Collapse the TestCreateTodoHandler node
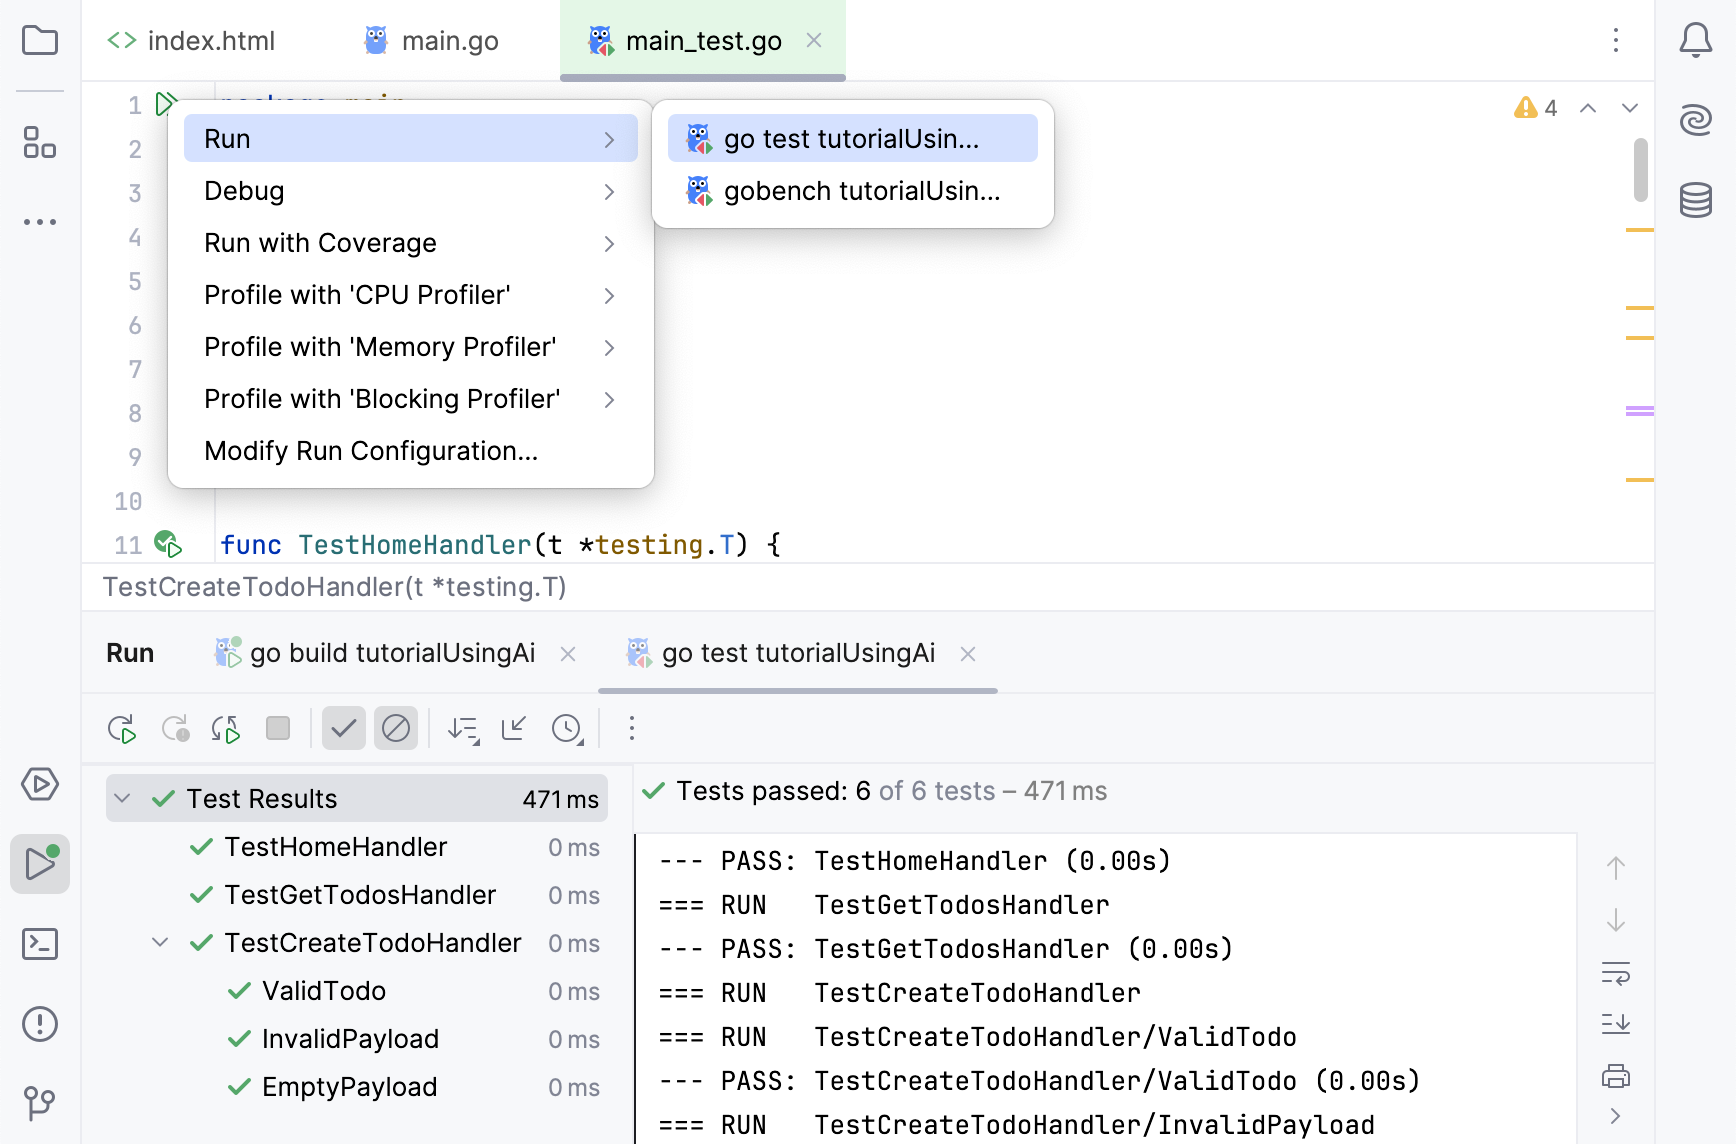This screenshot has width=1736, height=1144. (160, 943)
